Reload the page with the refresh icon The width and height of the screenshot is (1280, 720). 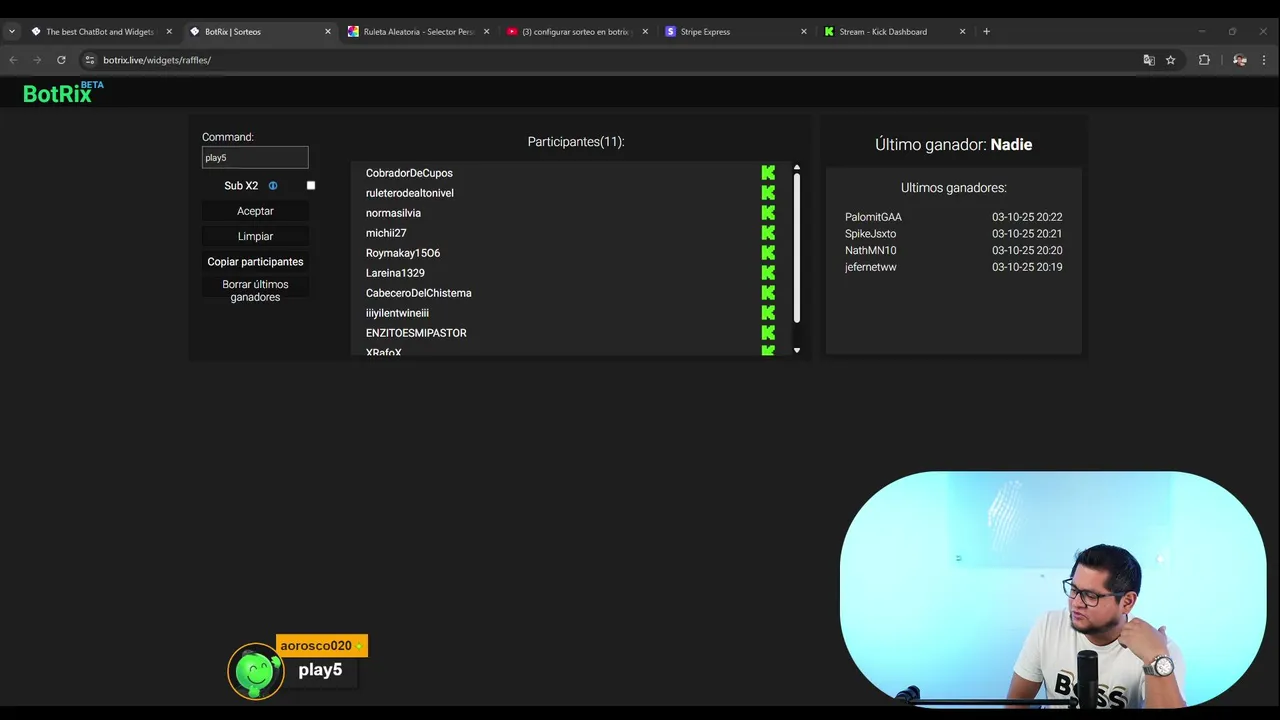pyautogui.click(x=61, y=60)
